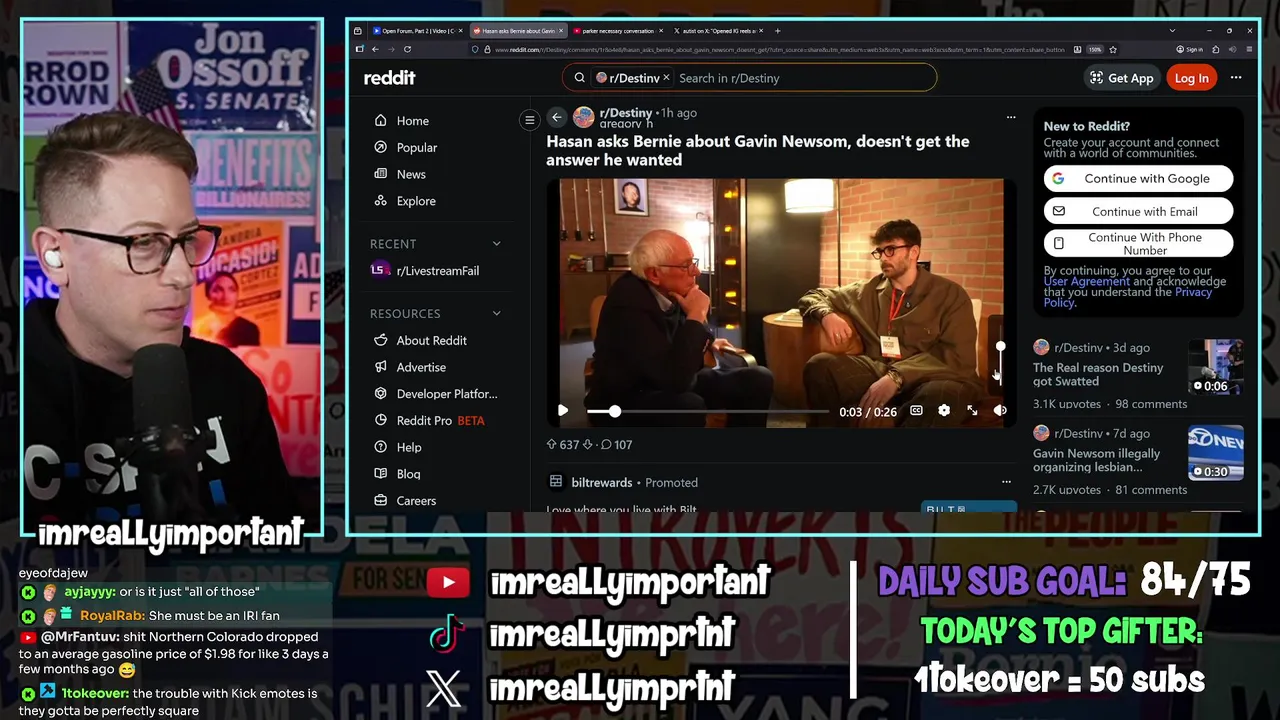Reload the page in the browser
1280x720 pixels.
(407, 49)
